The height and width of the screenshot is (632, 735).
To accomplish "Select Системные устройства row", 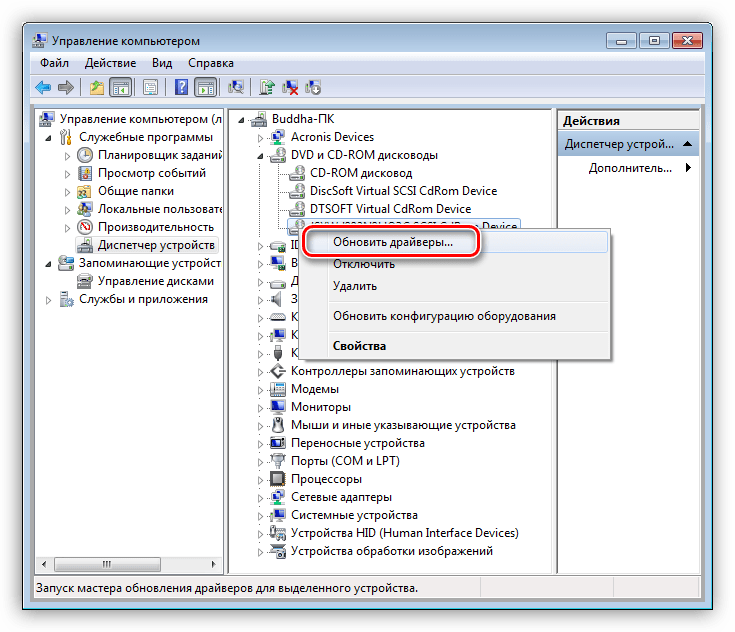I will 354,515.
